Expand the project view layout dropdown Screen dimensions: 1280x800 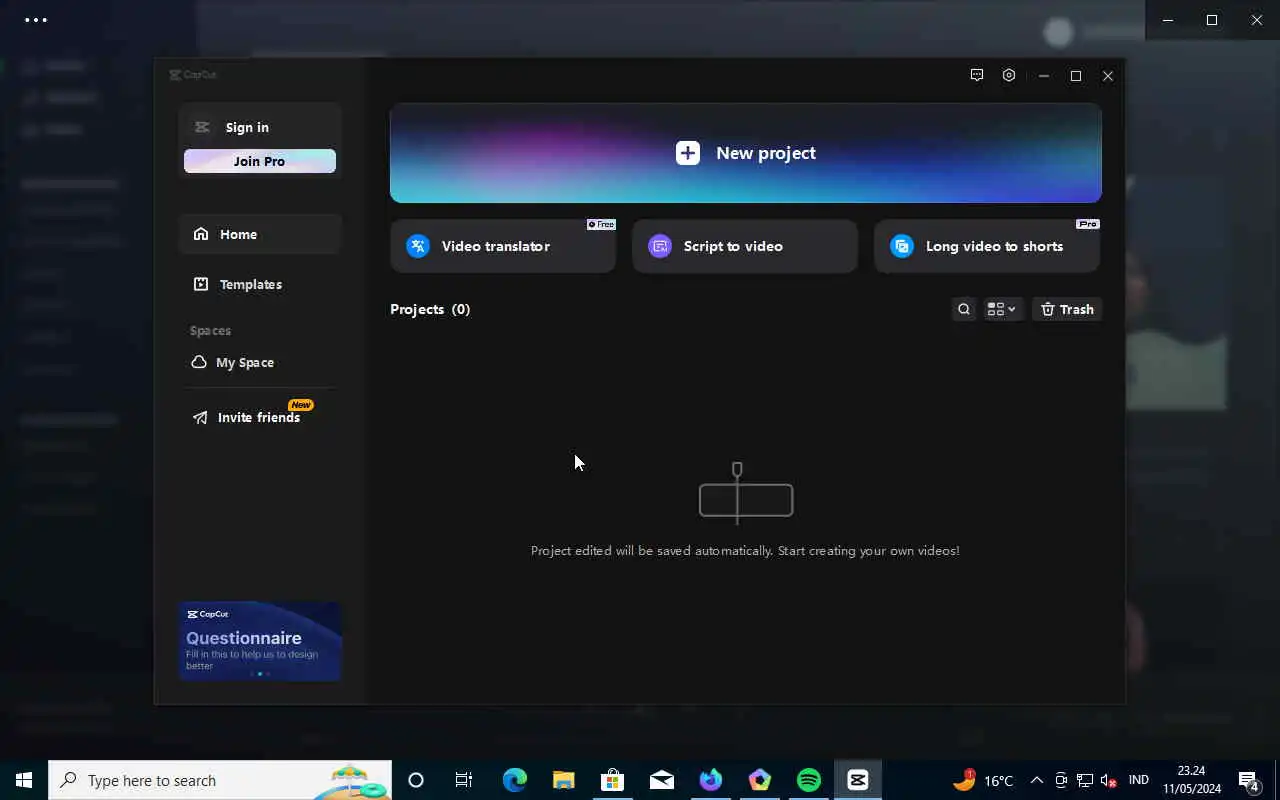pos(1002,309)
